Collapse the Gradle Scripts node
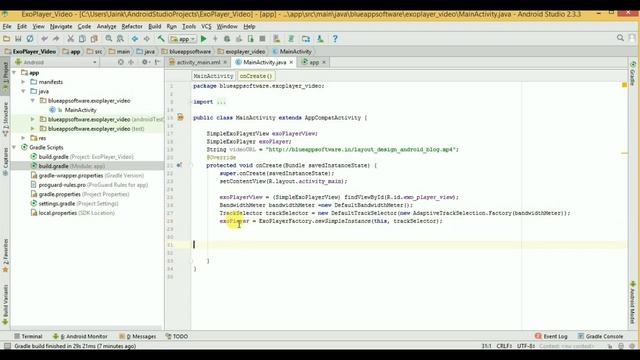The width and height of the screenshot is (640, 360). [14, 147]
